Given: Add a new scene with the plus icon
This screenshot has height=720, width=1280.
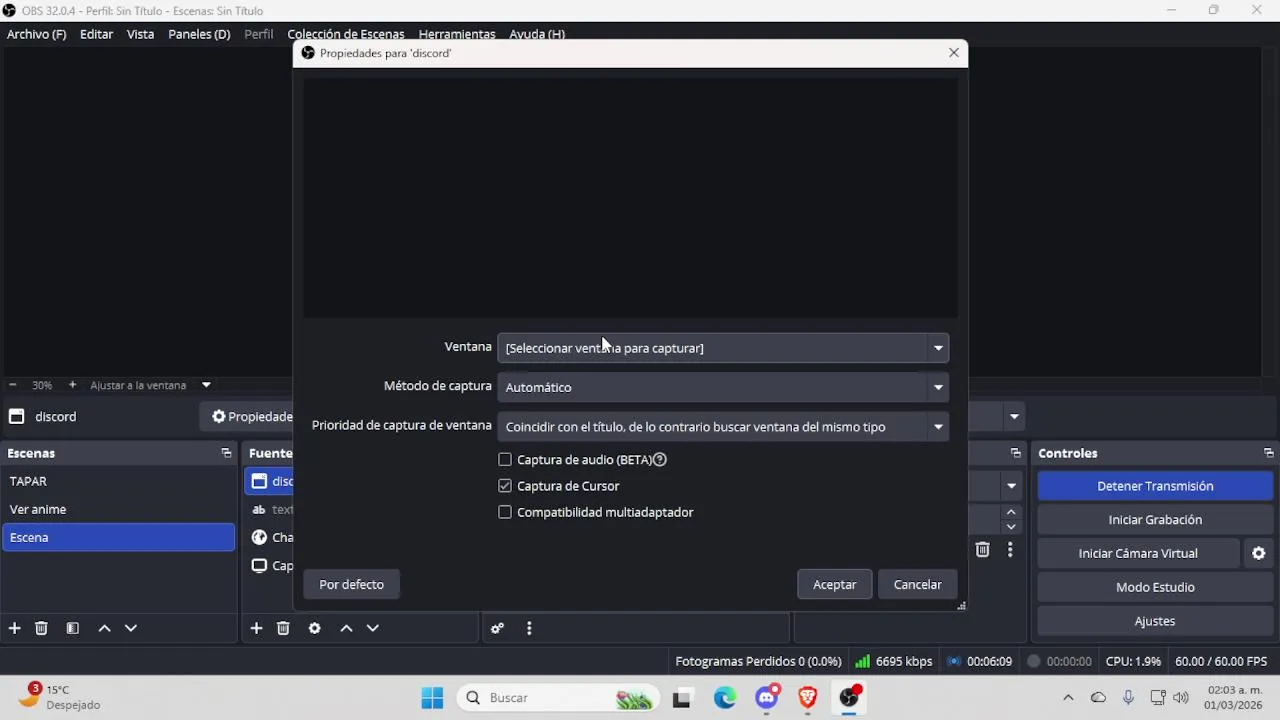Looking at the screenshot, I should click(x=14, y=628).
